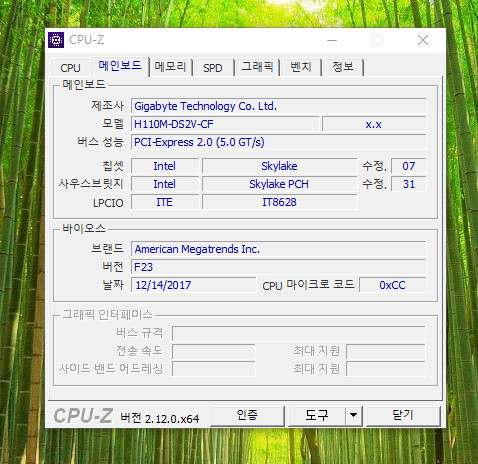Click the Skylake PCH field
The image size is (478, 464).
point(279,184)
